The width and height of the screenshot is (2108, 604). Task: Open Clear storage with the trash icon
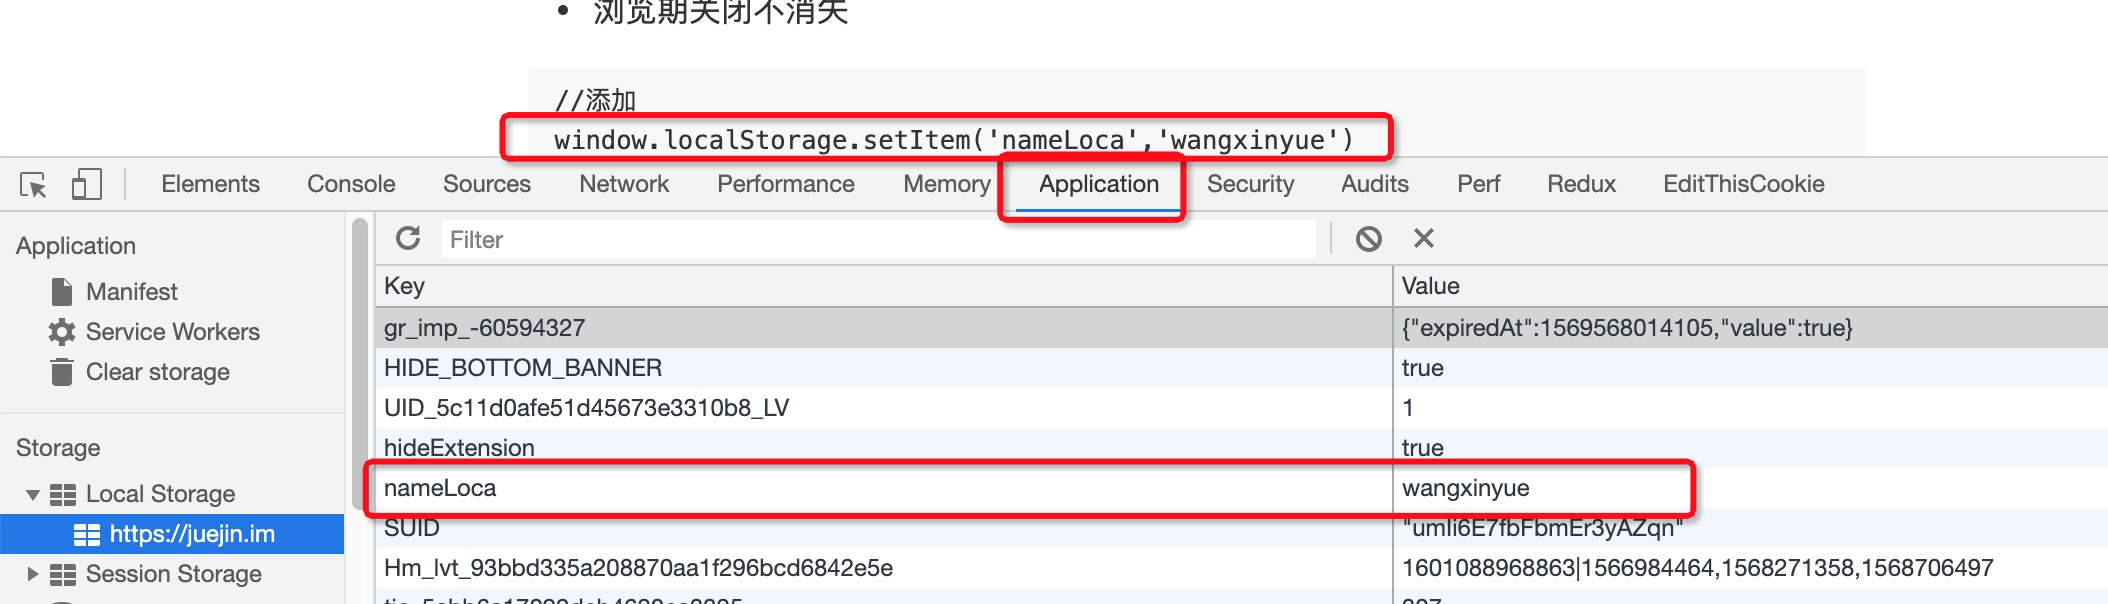157,372
